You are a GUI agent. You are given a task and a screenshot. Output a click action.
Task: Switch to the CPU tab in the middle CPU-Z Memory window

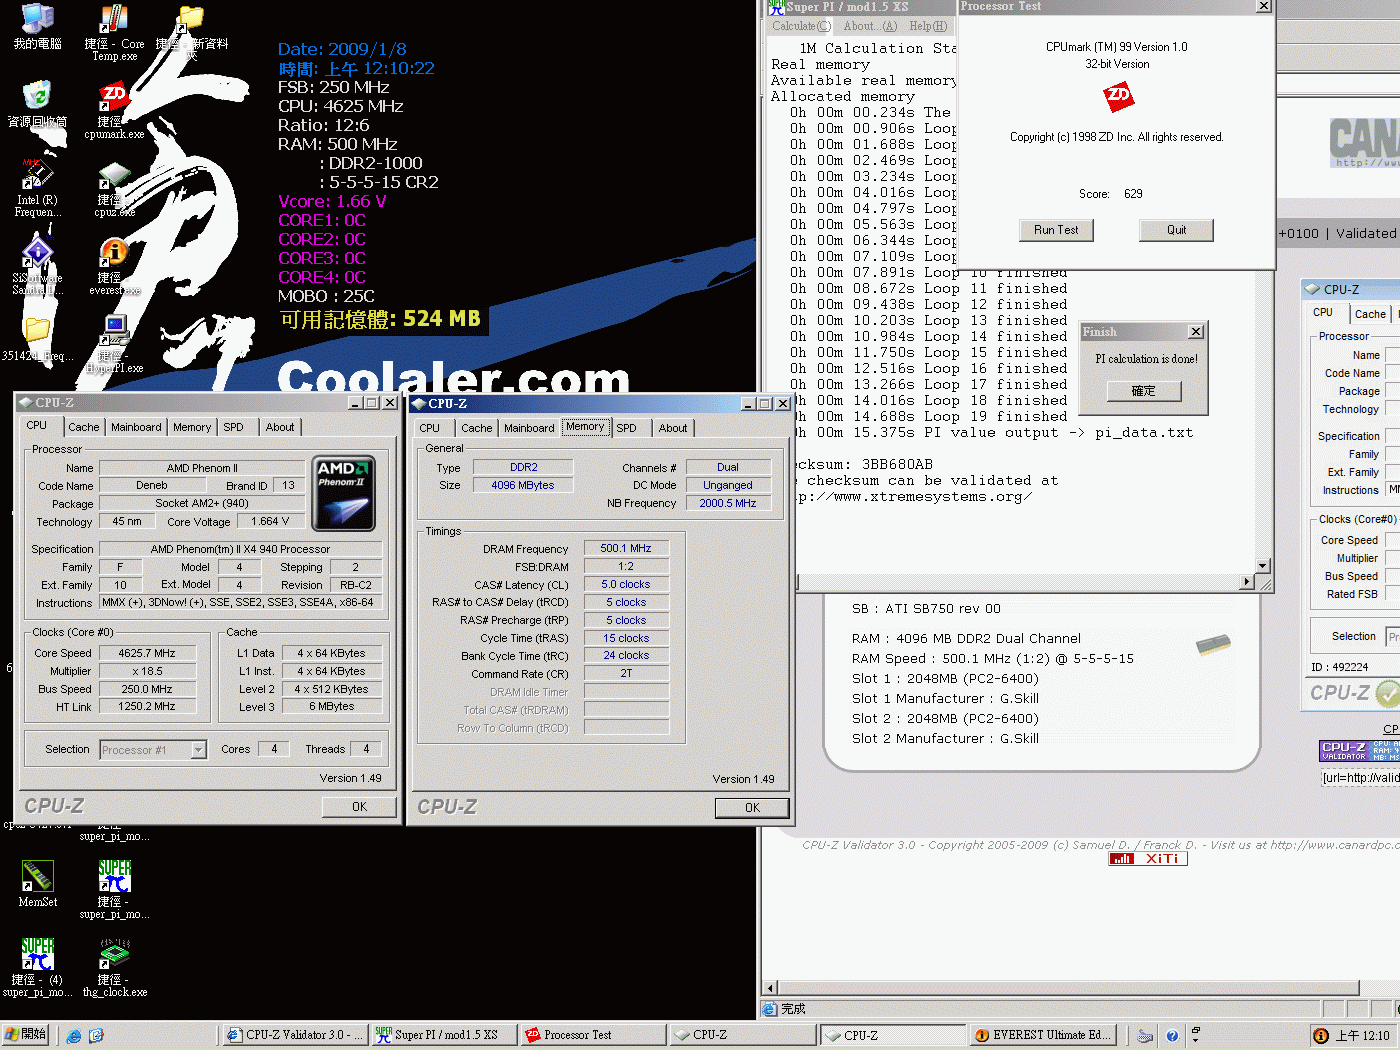click(430, 428)
